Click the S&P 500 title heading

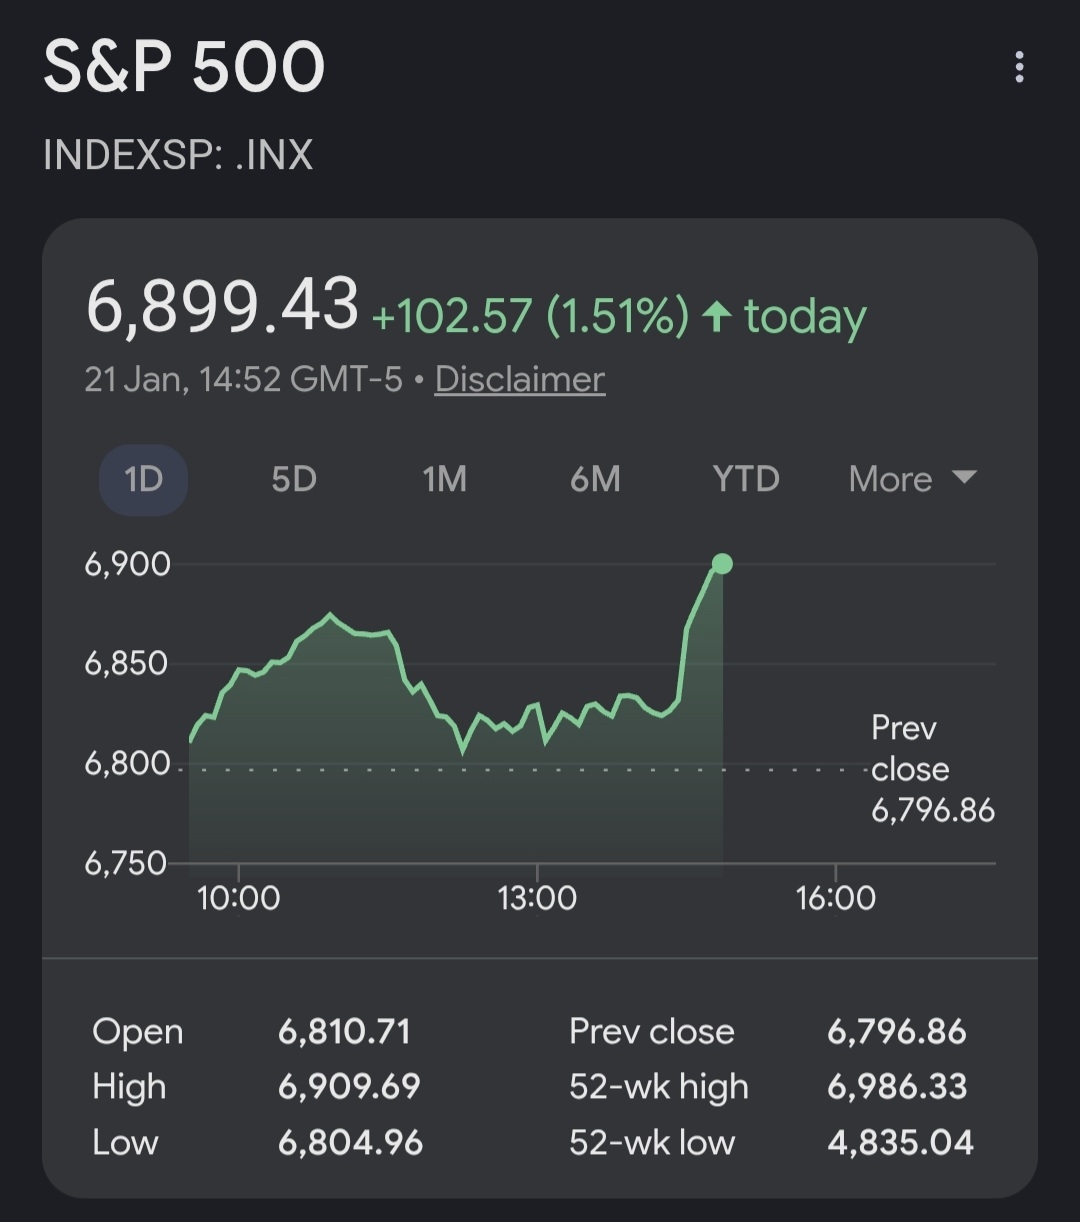pyautogui.click(x=184, y=68)
